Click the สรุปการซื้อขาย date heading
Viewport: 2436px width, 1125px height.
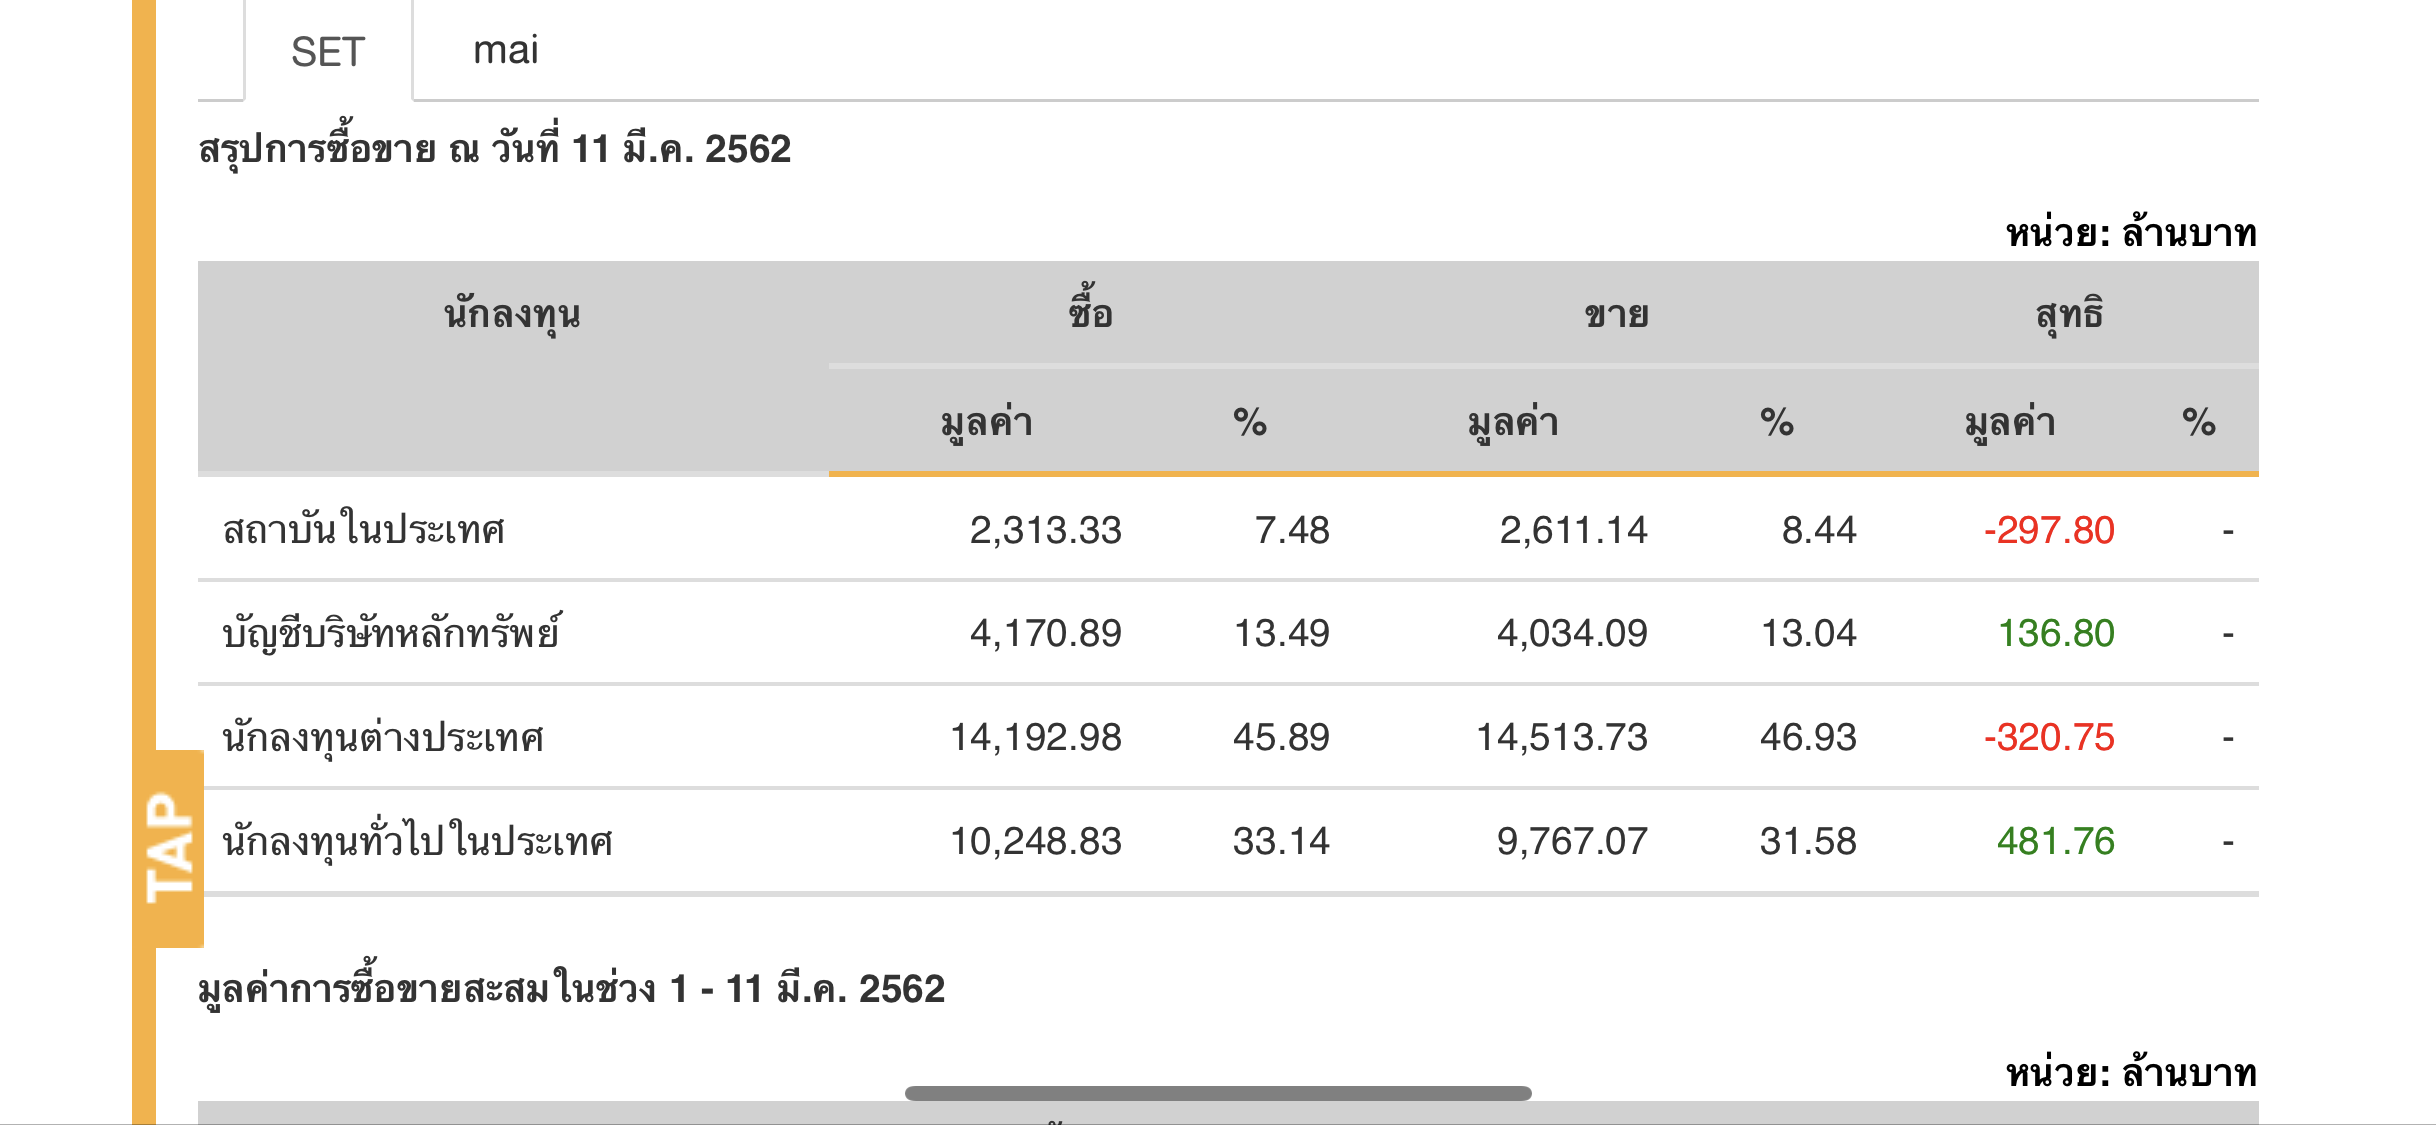(x=495, y=149)
